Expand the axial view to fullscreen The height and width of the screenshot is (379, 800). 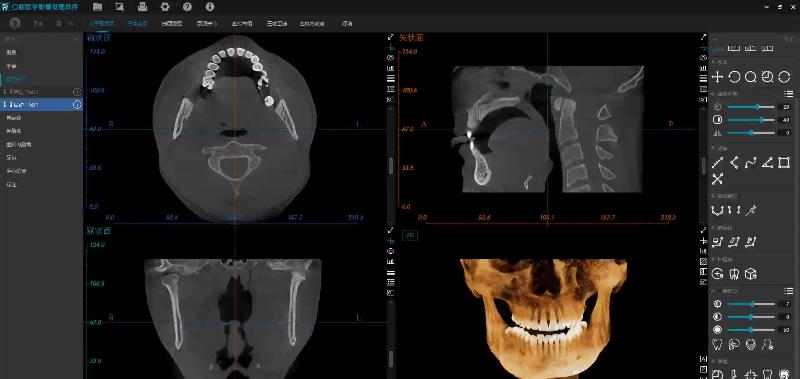pos(391,37)
